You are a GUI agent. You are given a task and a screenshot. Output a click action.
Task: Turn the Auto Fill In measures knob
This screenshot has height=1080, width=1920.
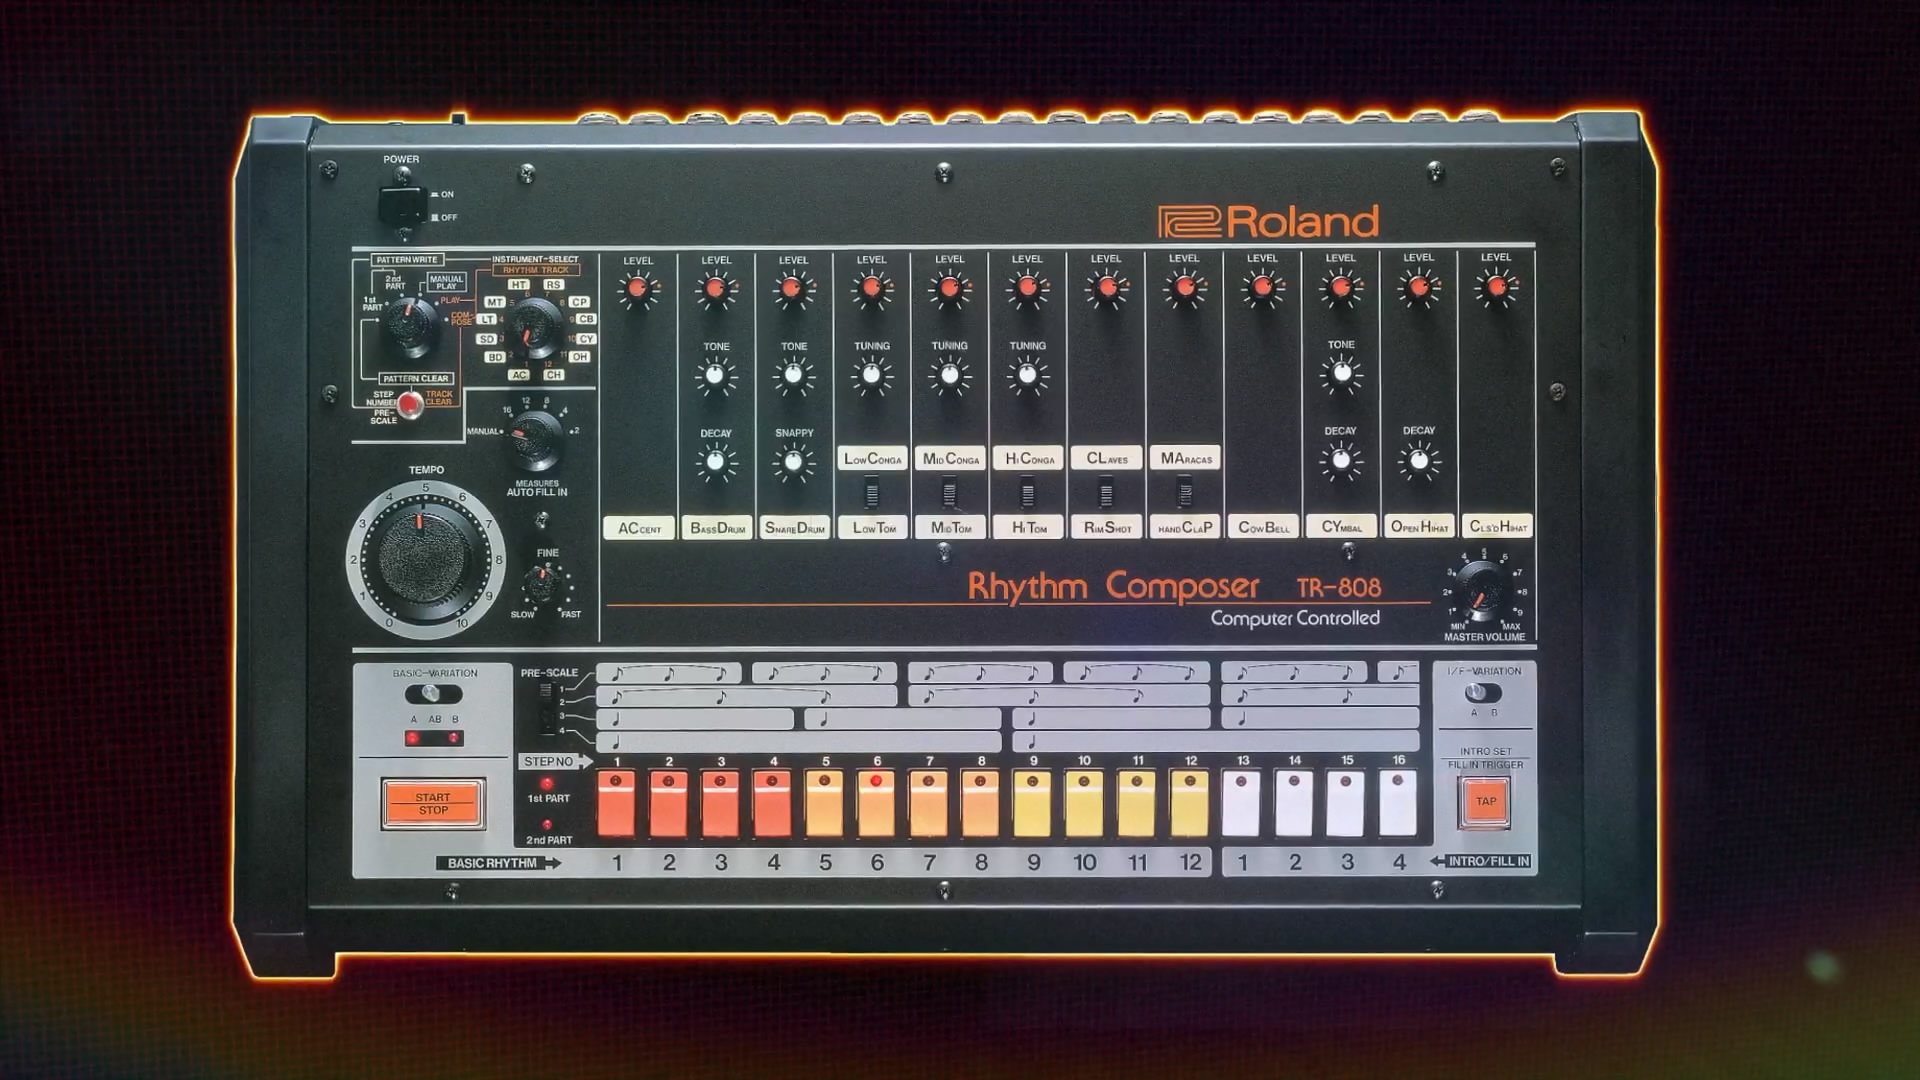(x=535, y=440)
